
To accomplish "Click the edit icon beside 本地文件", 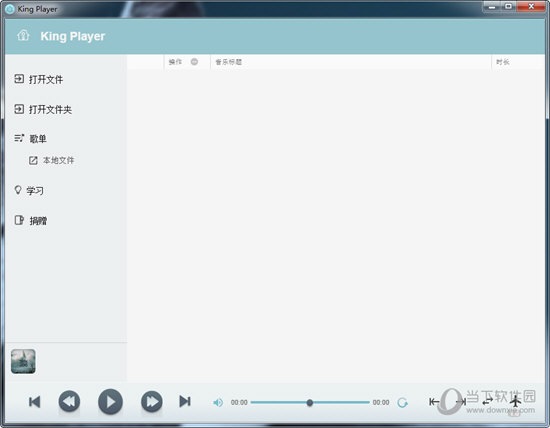I will 33,161.
